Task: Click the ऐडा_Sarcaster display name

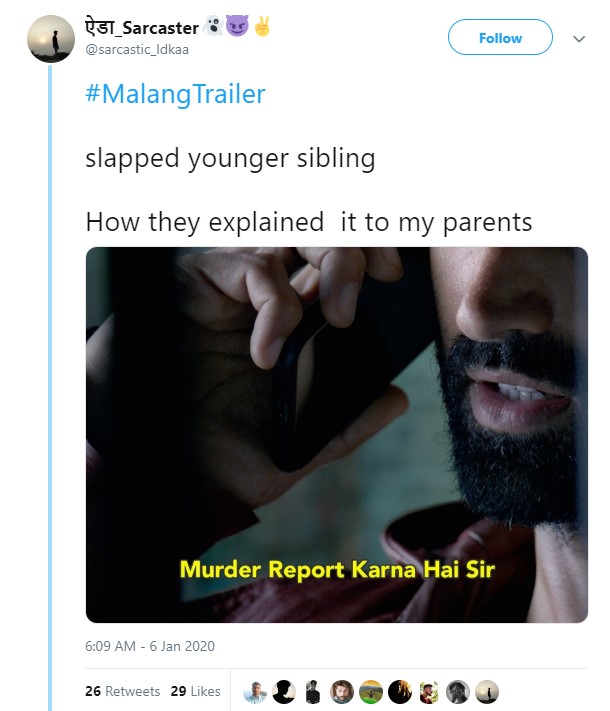Action: pyautogui.click(x=142, y=28)
